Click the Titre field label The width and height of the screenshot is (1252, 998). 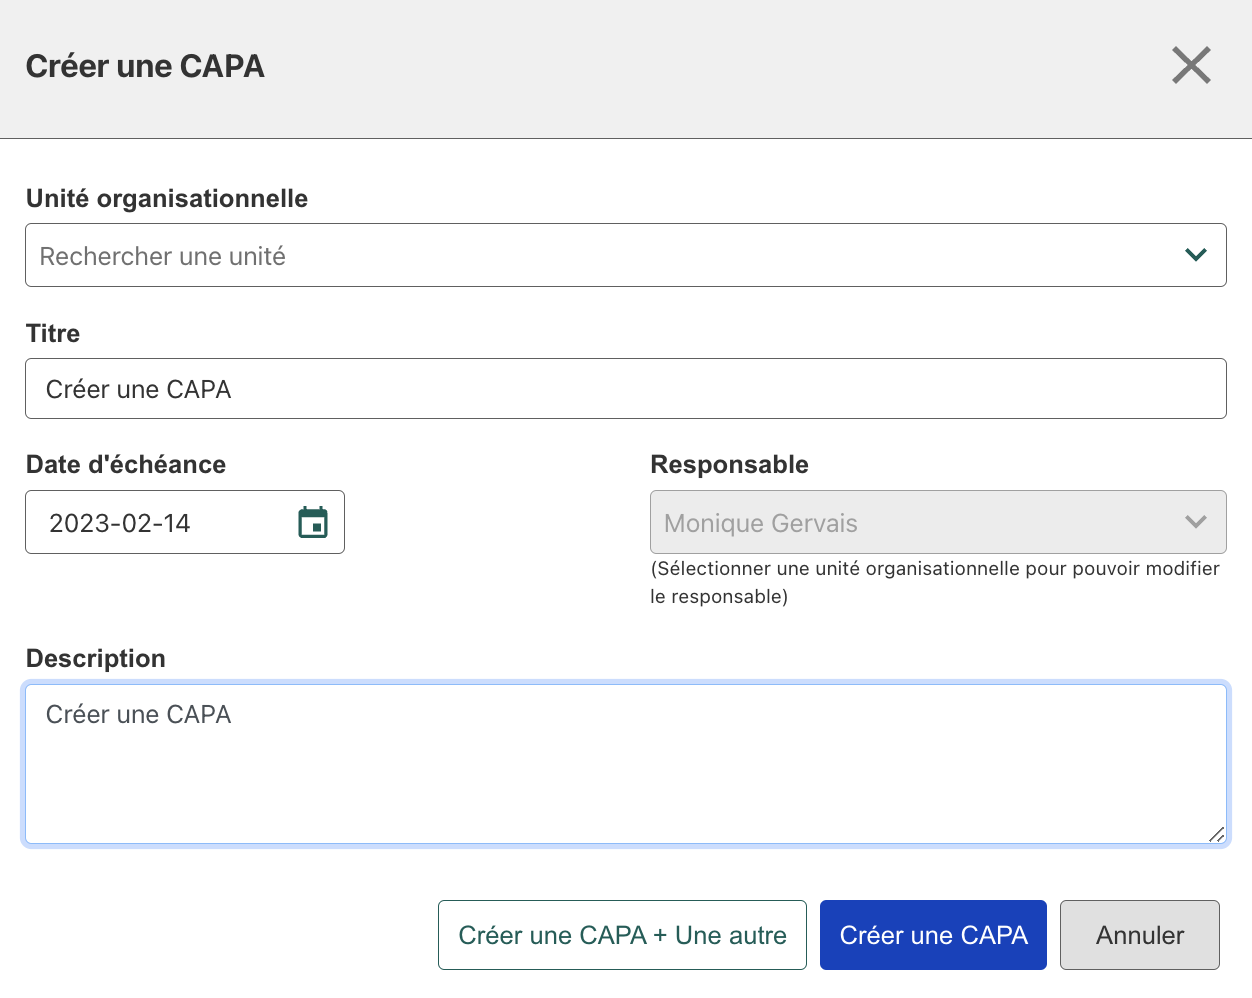[x=53, y=333]
